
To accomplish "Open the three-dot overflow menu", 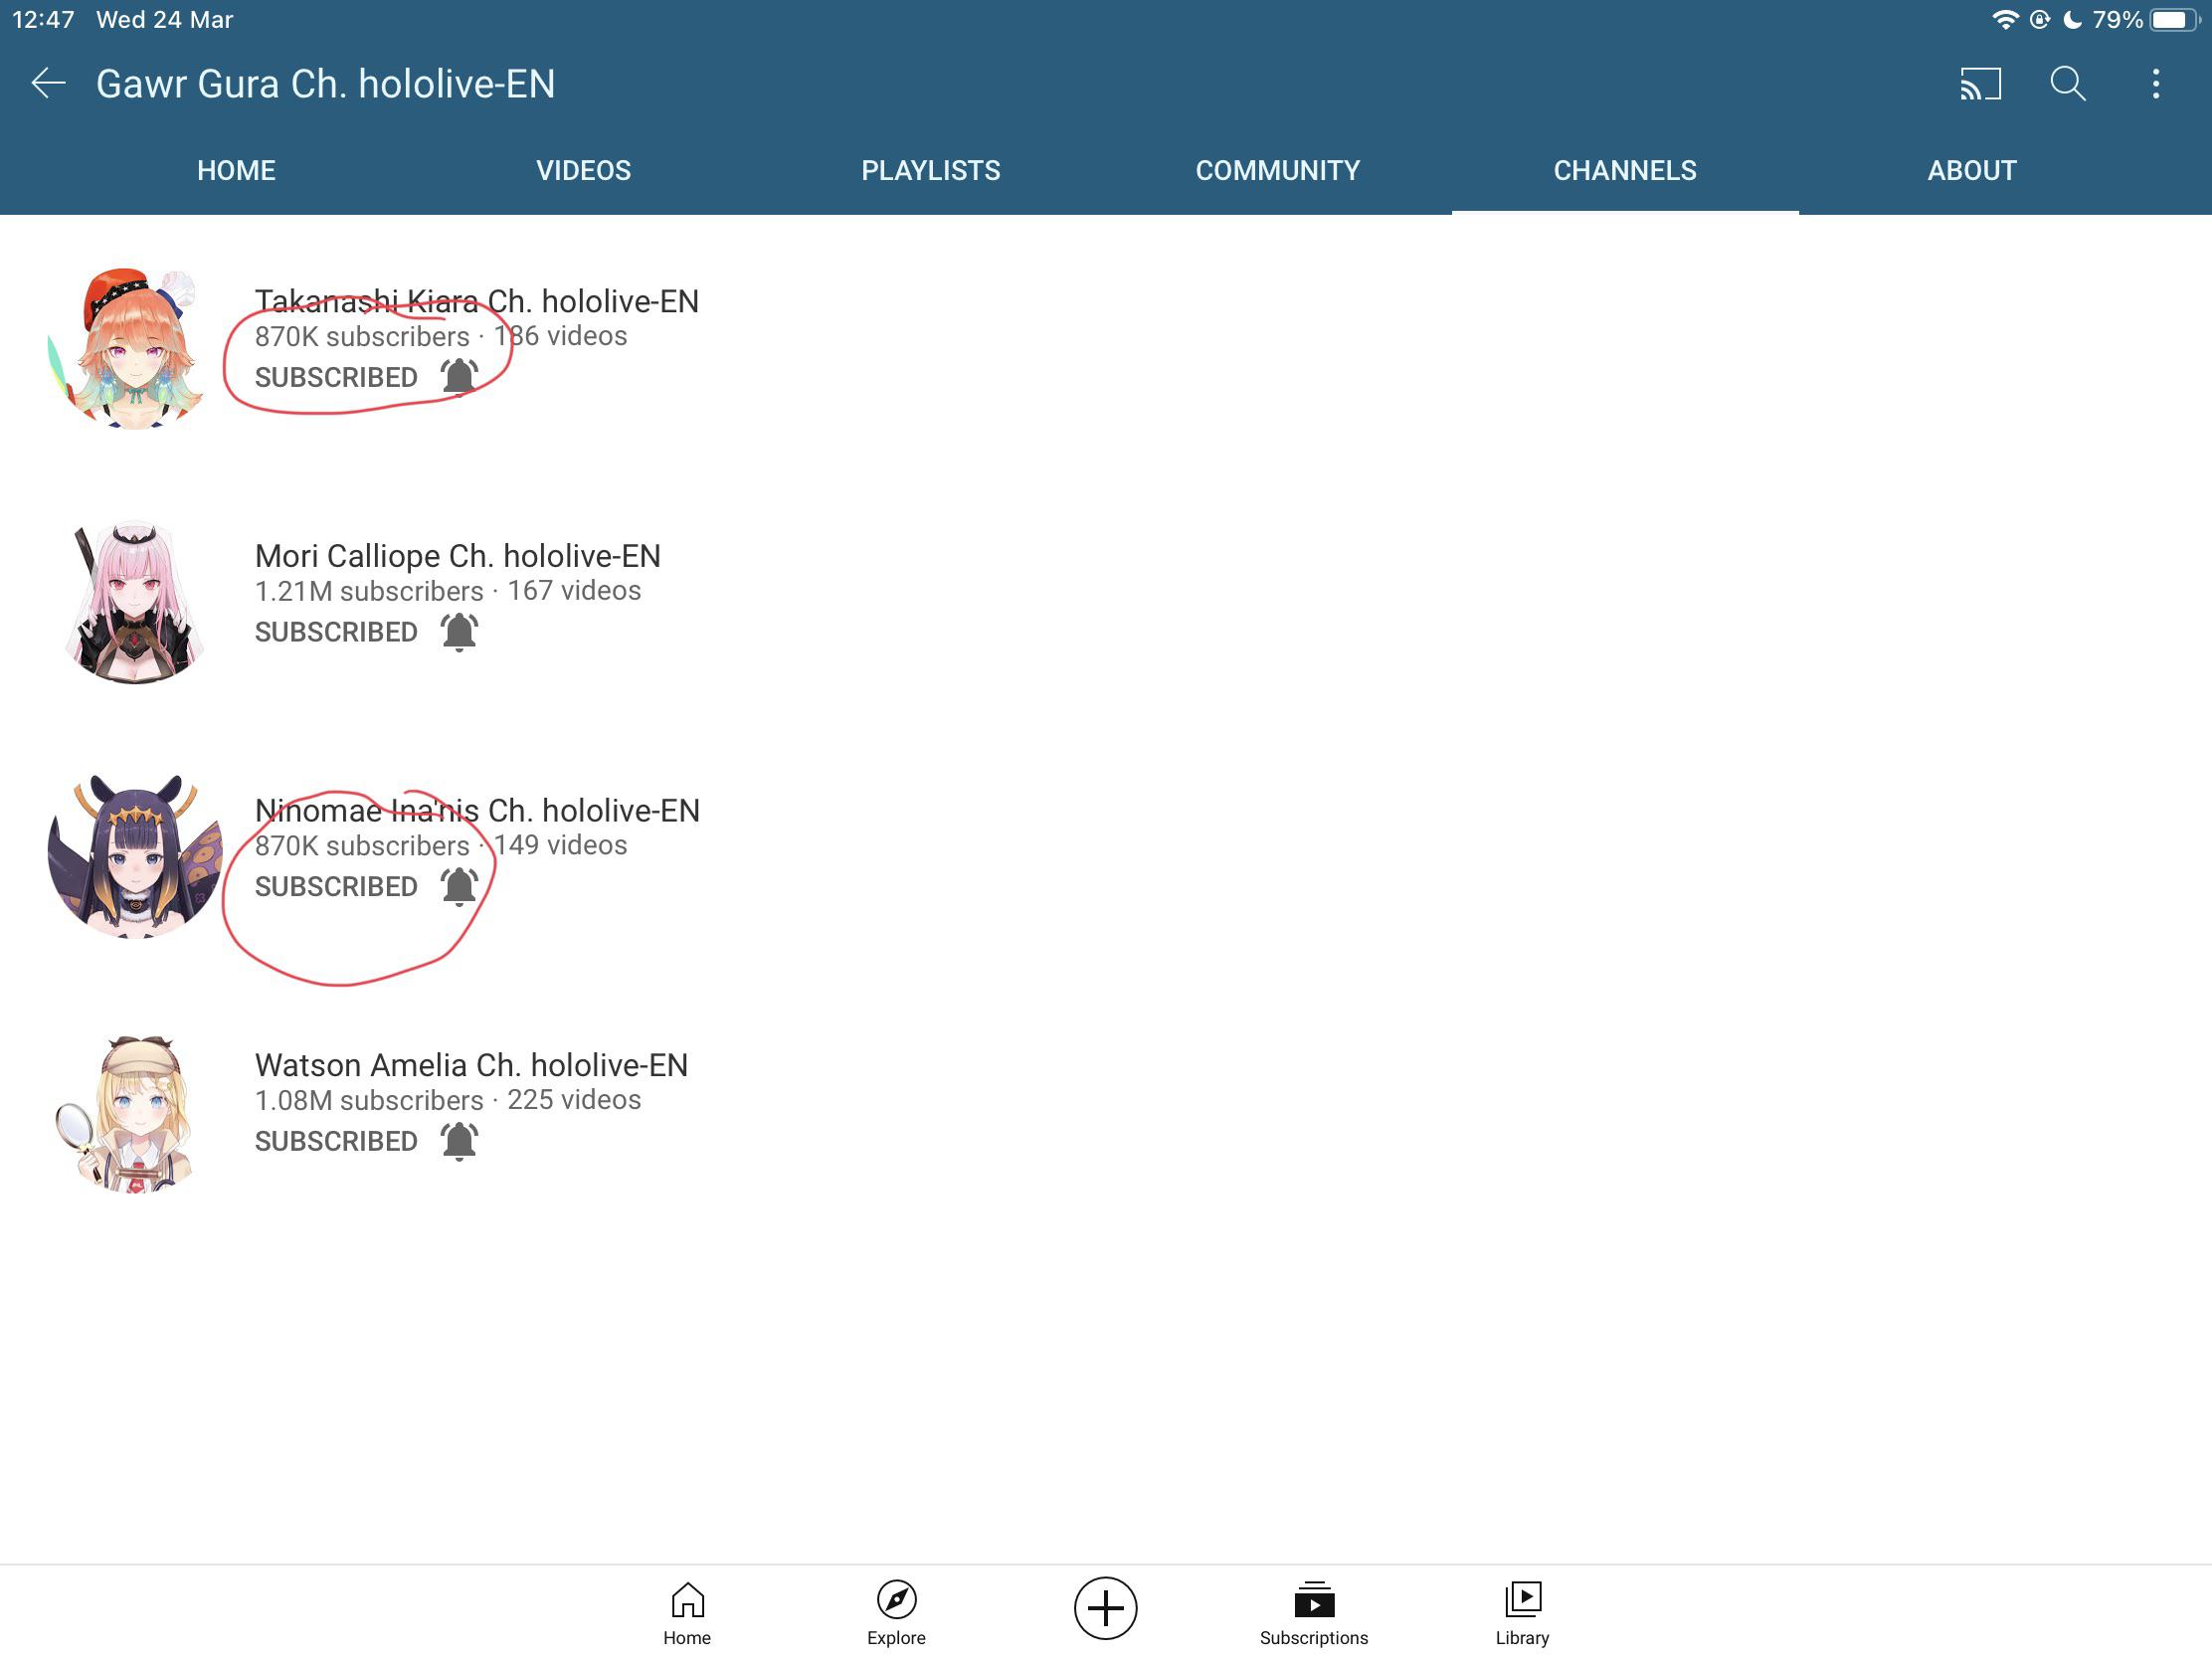I will 2155,83.
